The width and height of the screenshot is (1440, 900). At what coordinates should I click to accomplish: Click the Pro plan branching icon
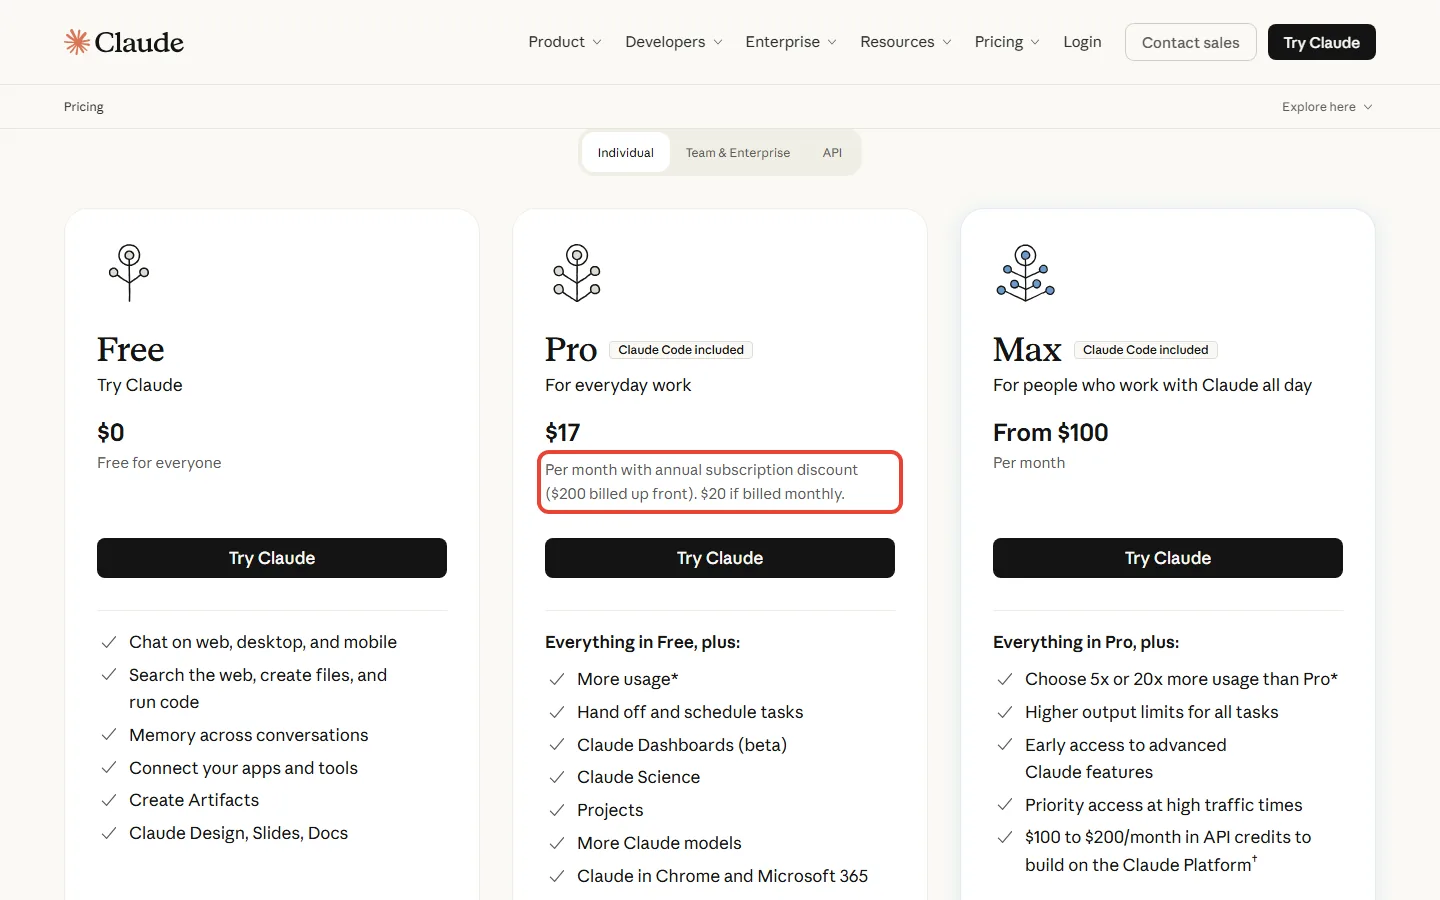[577, 272]
